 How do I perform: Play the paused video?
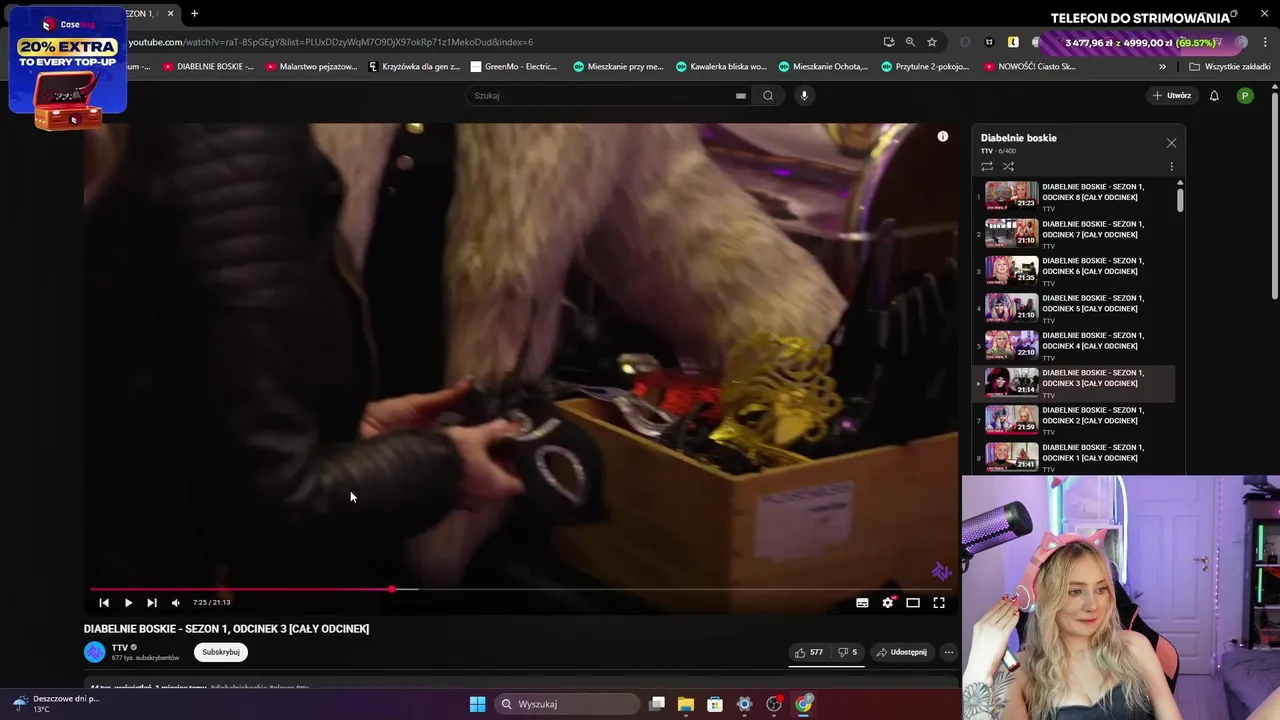pos(128,603)
